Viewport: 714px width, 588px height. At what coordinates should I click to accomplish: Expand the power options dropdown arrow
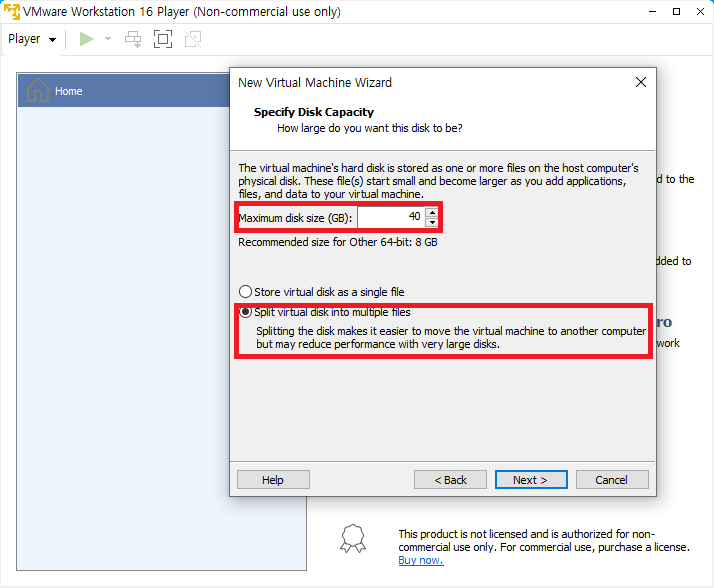108,39
